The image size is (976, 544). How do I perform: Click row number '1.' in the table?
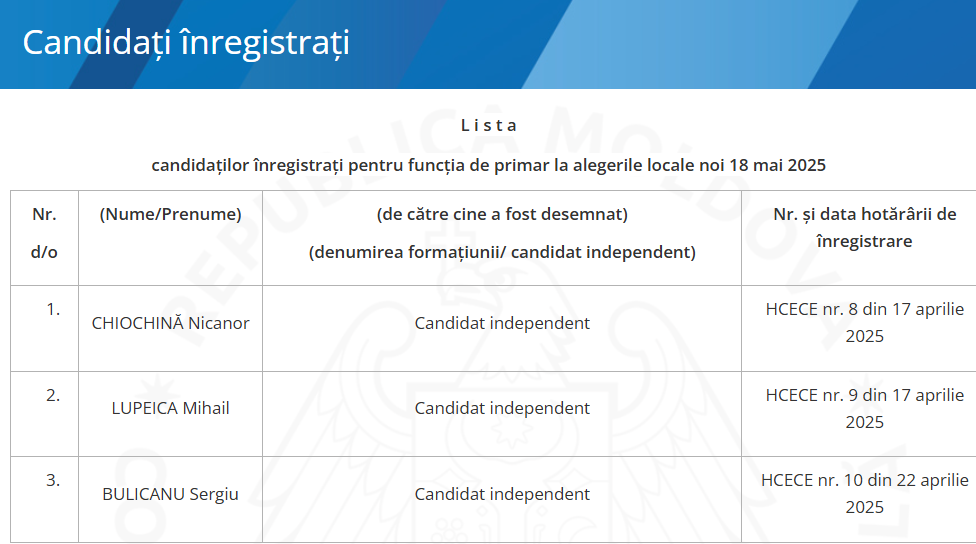tap(53, 309)
